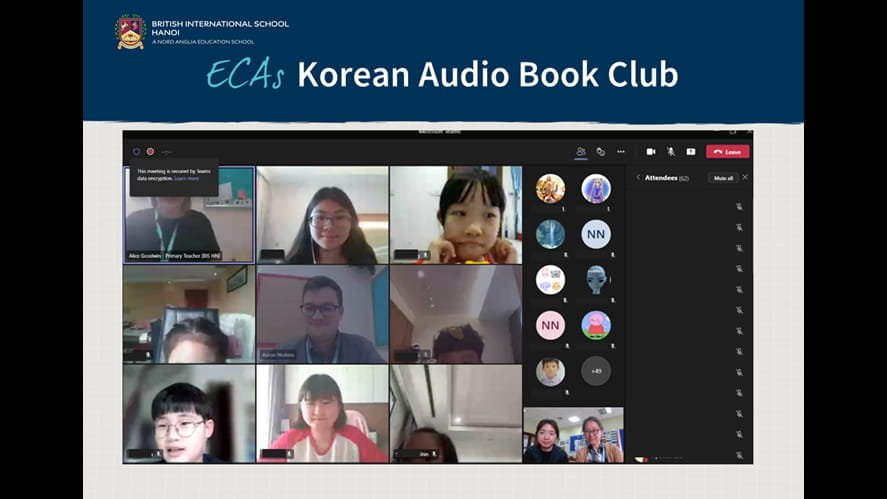Viewport: 887px width, 499px height.
Task: Click the red recording indicator icon
Action: pyautogui.click(x=150, y=152)
